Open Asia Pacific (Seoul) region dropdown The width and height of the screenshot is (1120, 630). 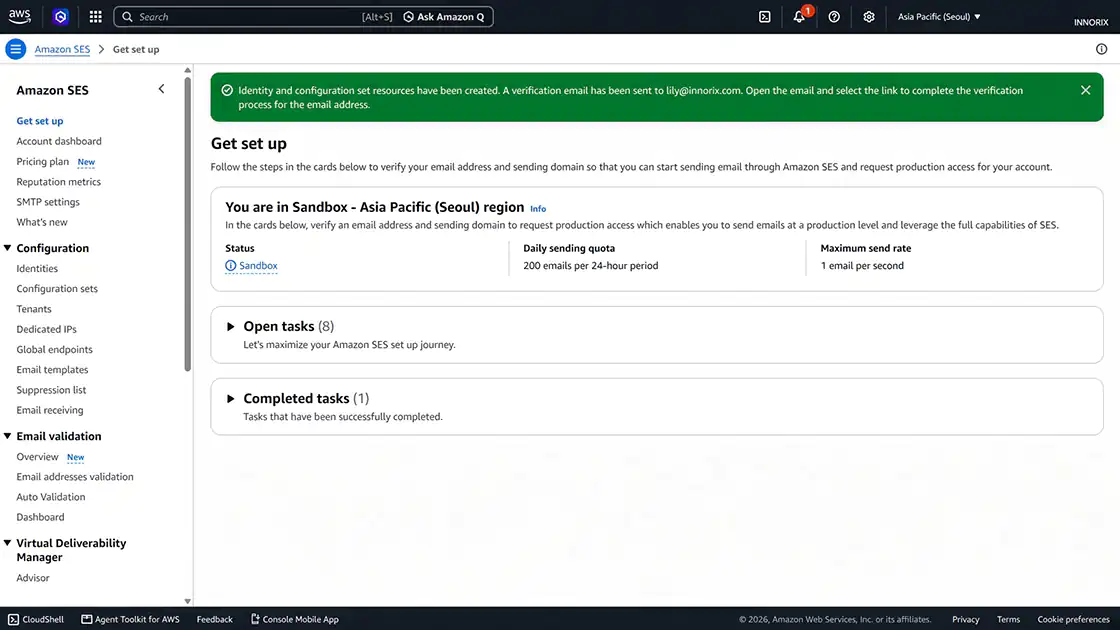939,16
